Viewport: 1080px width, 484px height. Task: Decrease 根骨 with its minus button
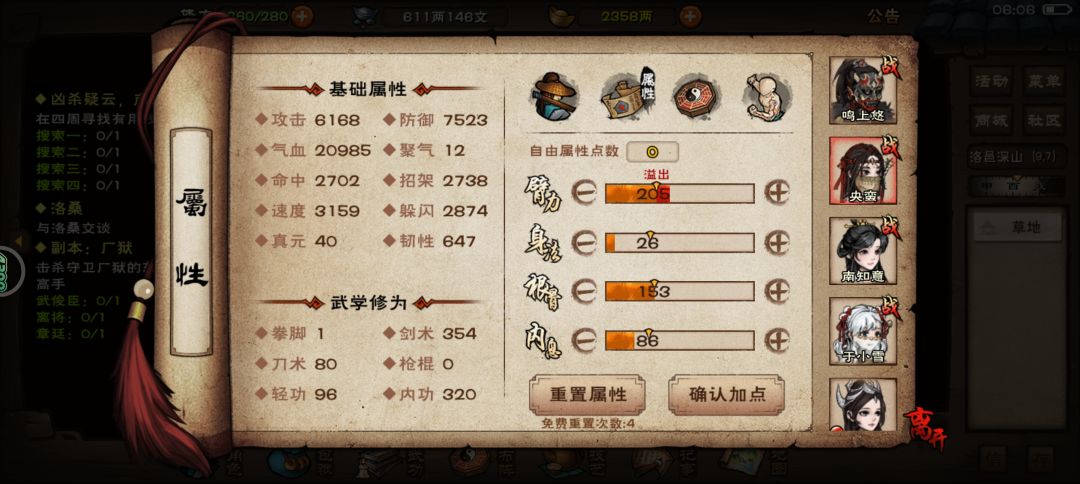click(x=583, y=291)
